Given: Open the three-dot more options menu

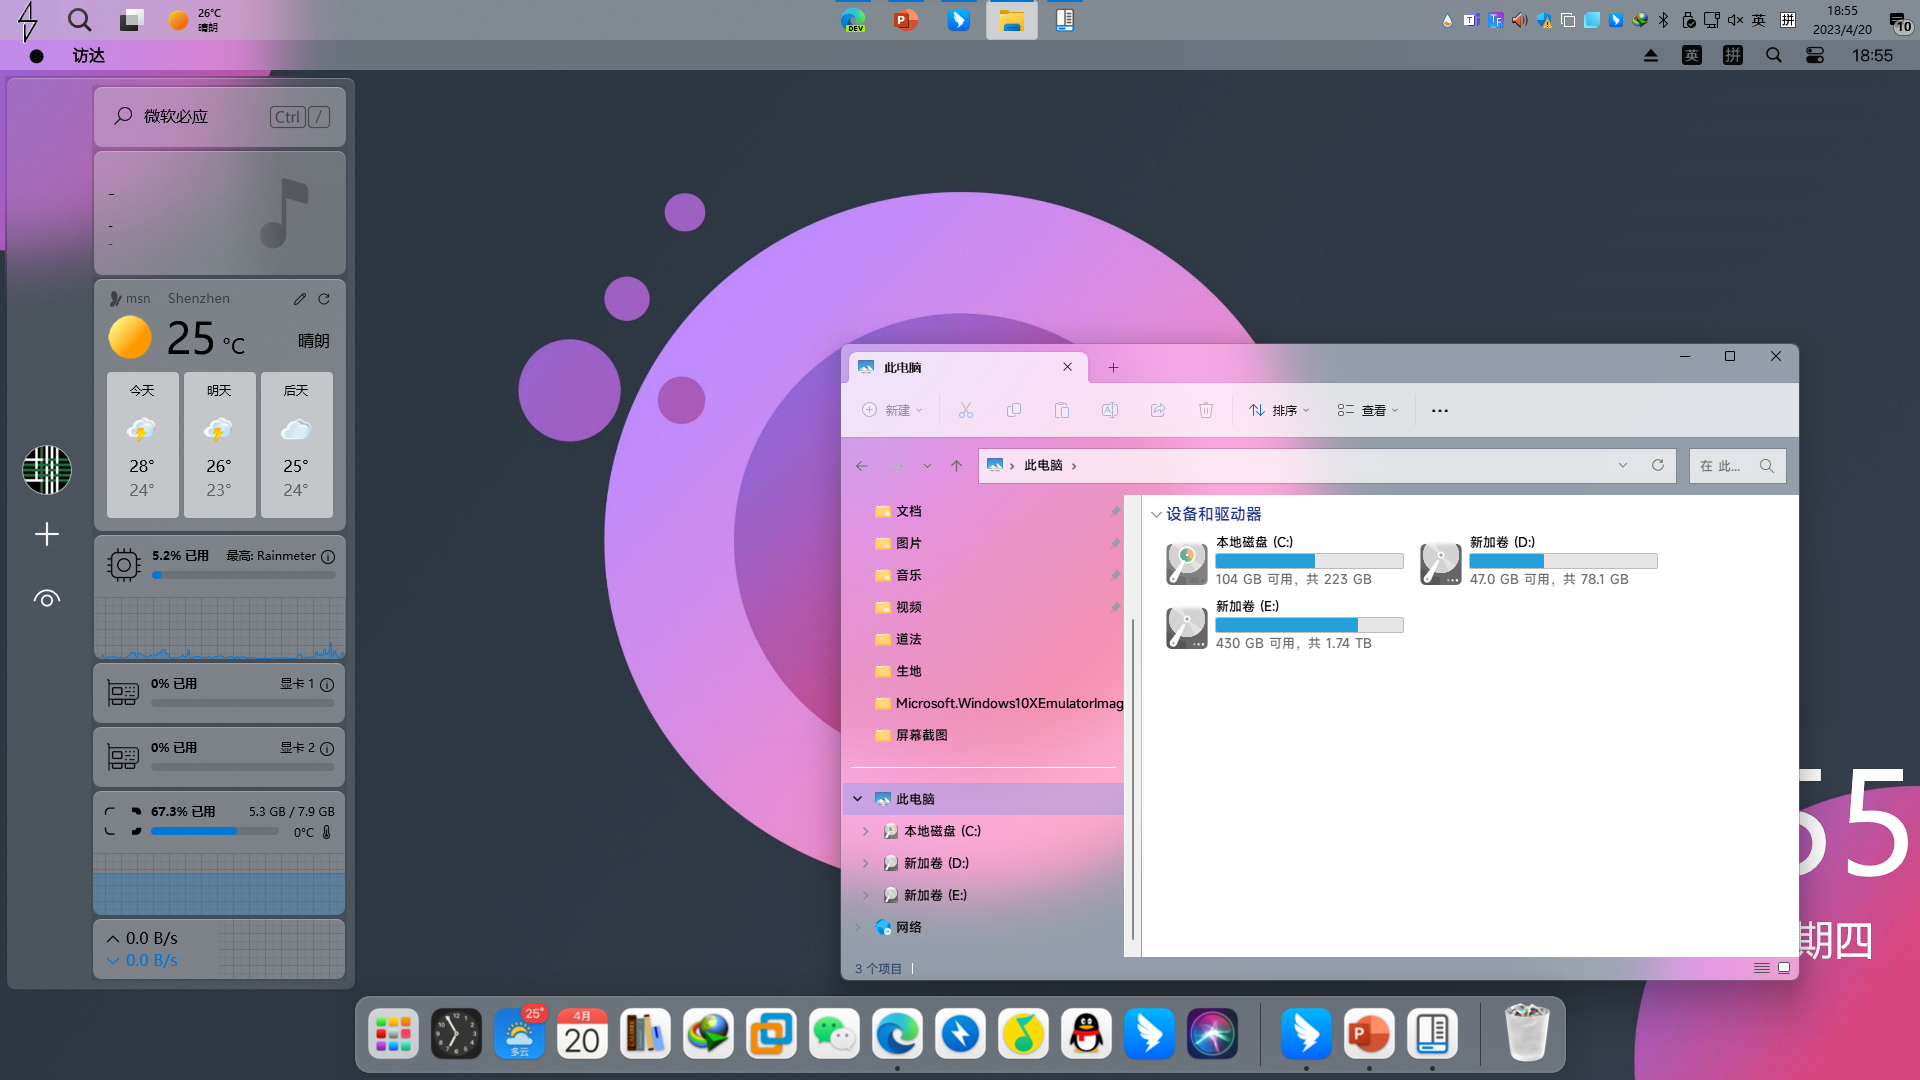Looking at the screenshot, I should tap(1439, 410).
